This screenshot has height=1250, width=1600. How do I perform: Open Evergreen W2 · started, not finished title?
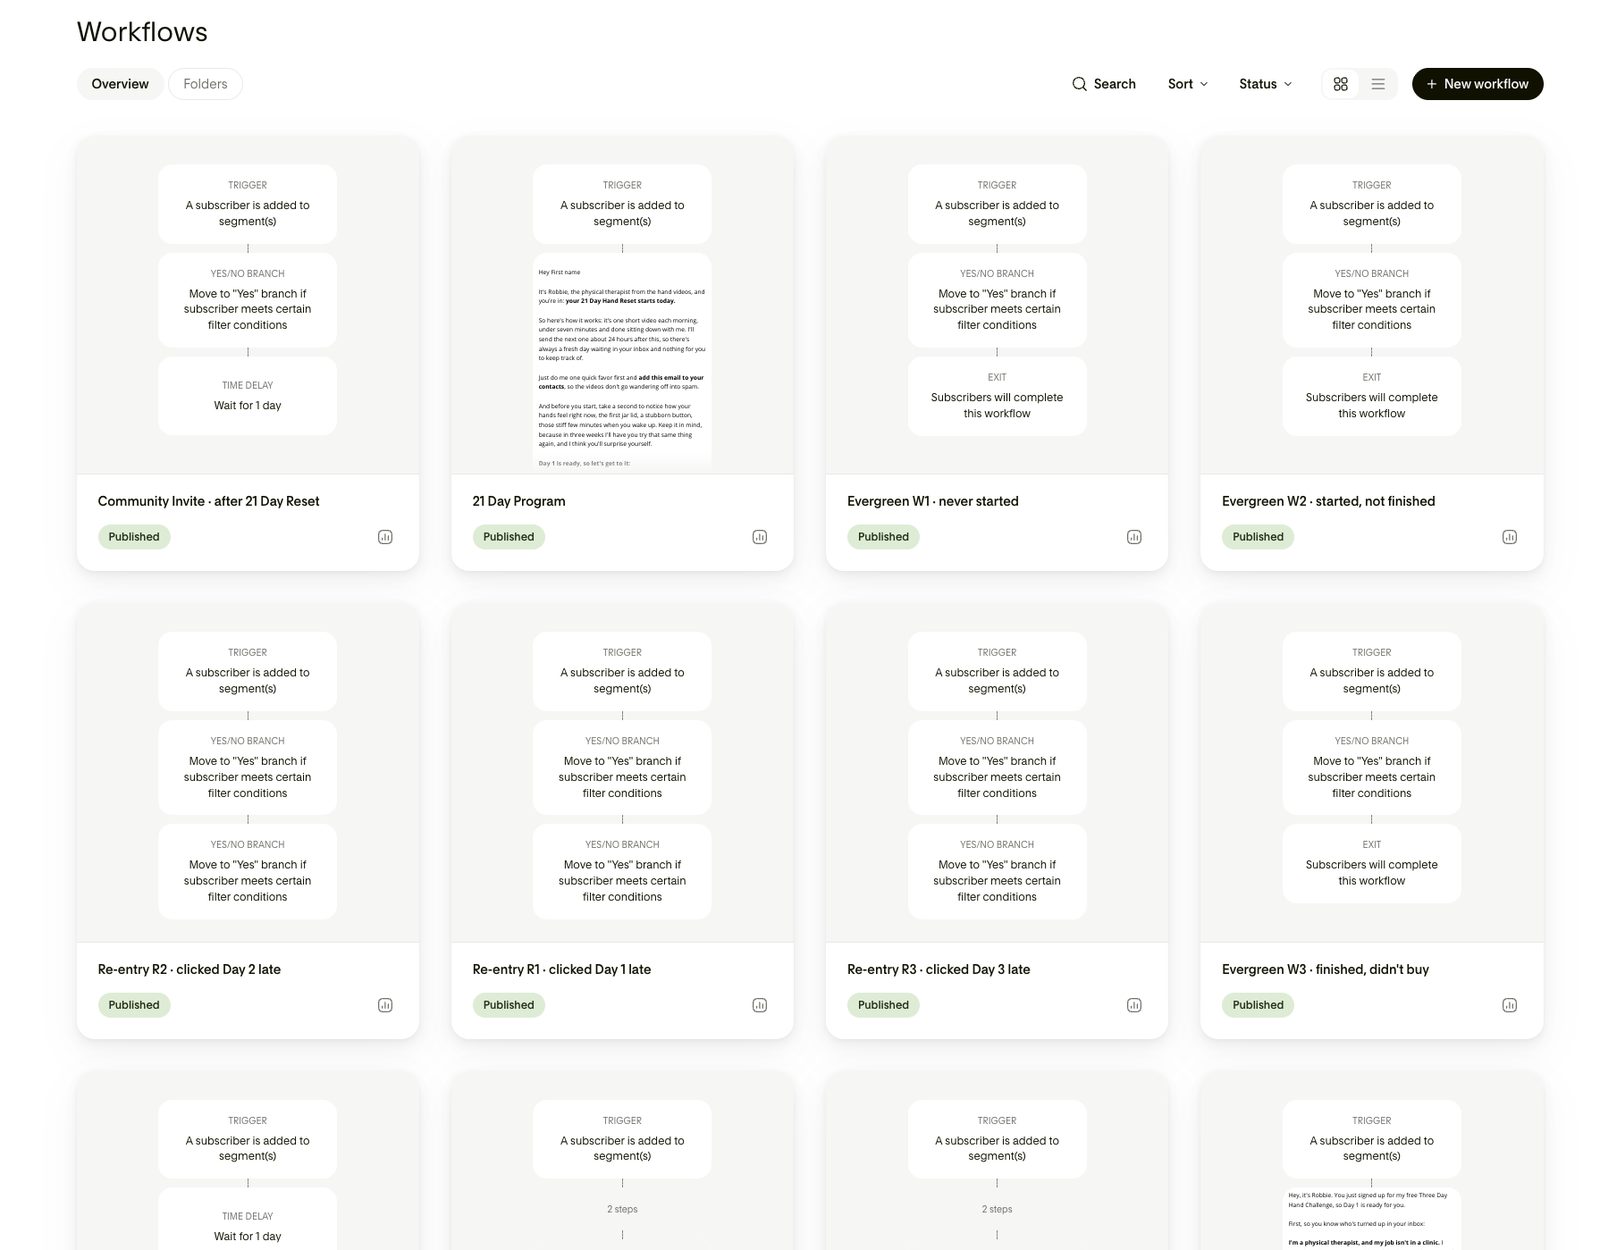click(x=1328, y=501)
